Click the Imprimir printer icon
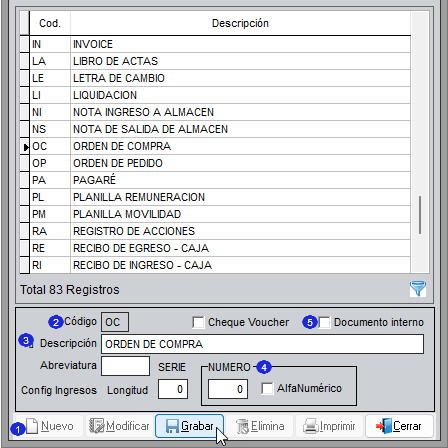This screenshot has width=448, height=448. [x=311, y=426]
